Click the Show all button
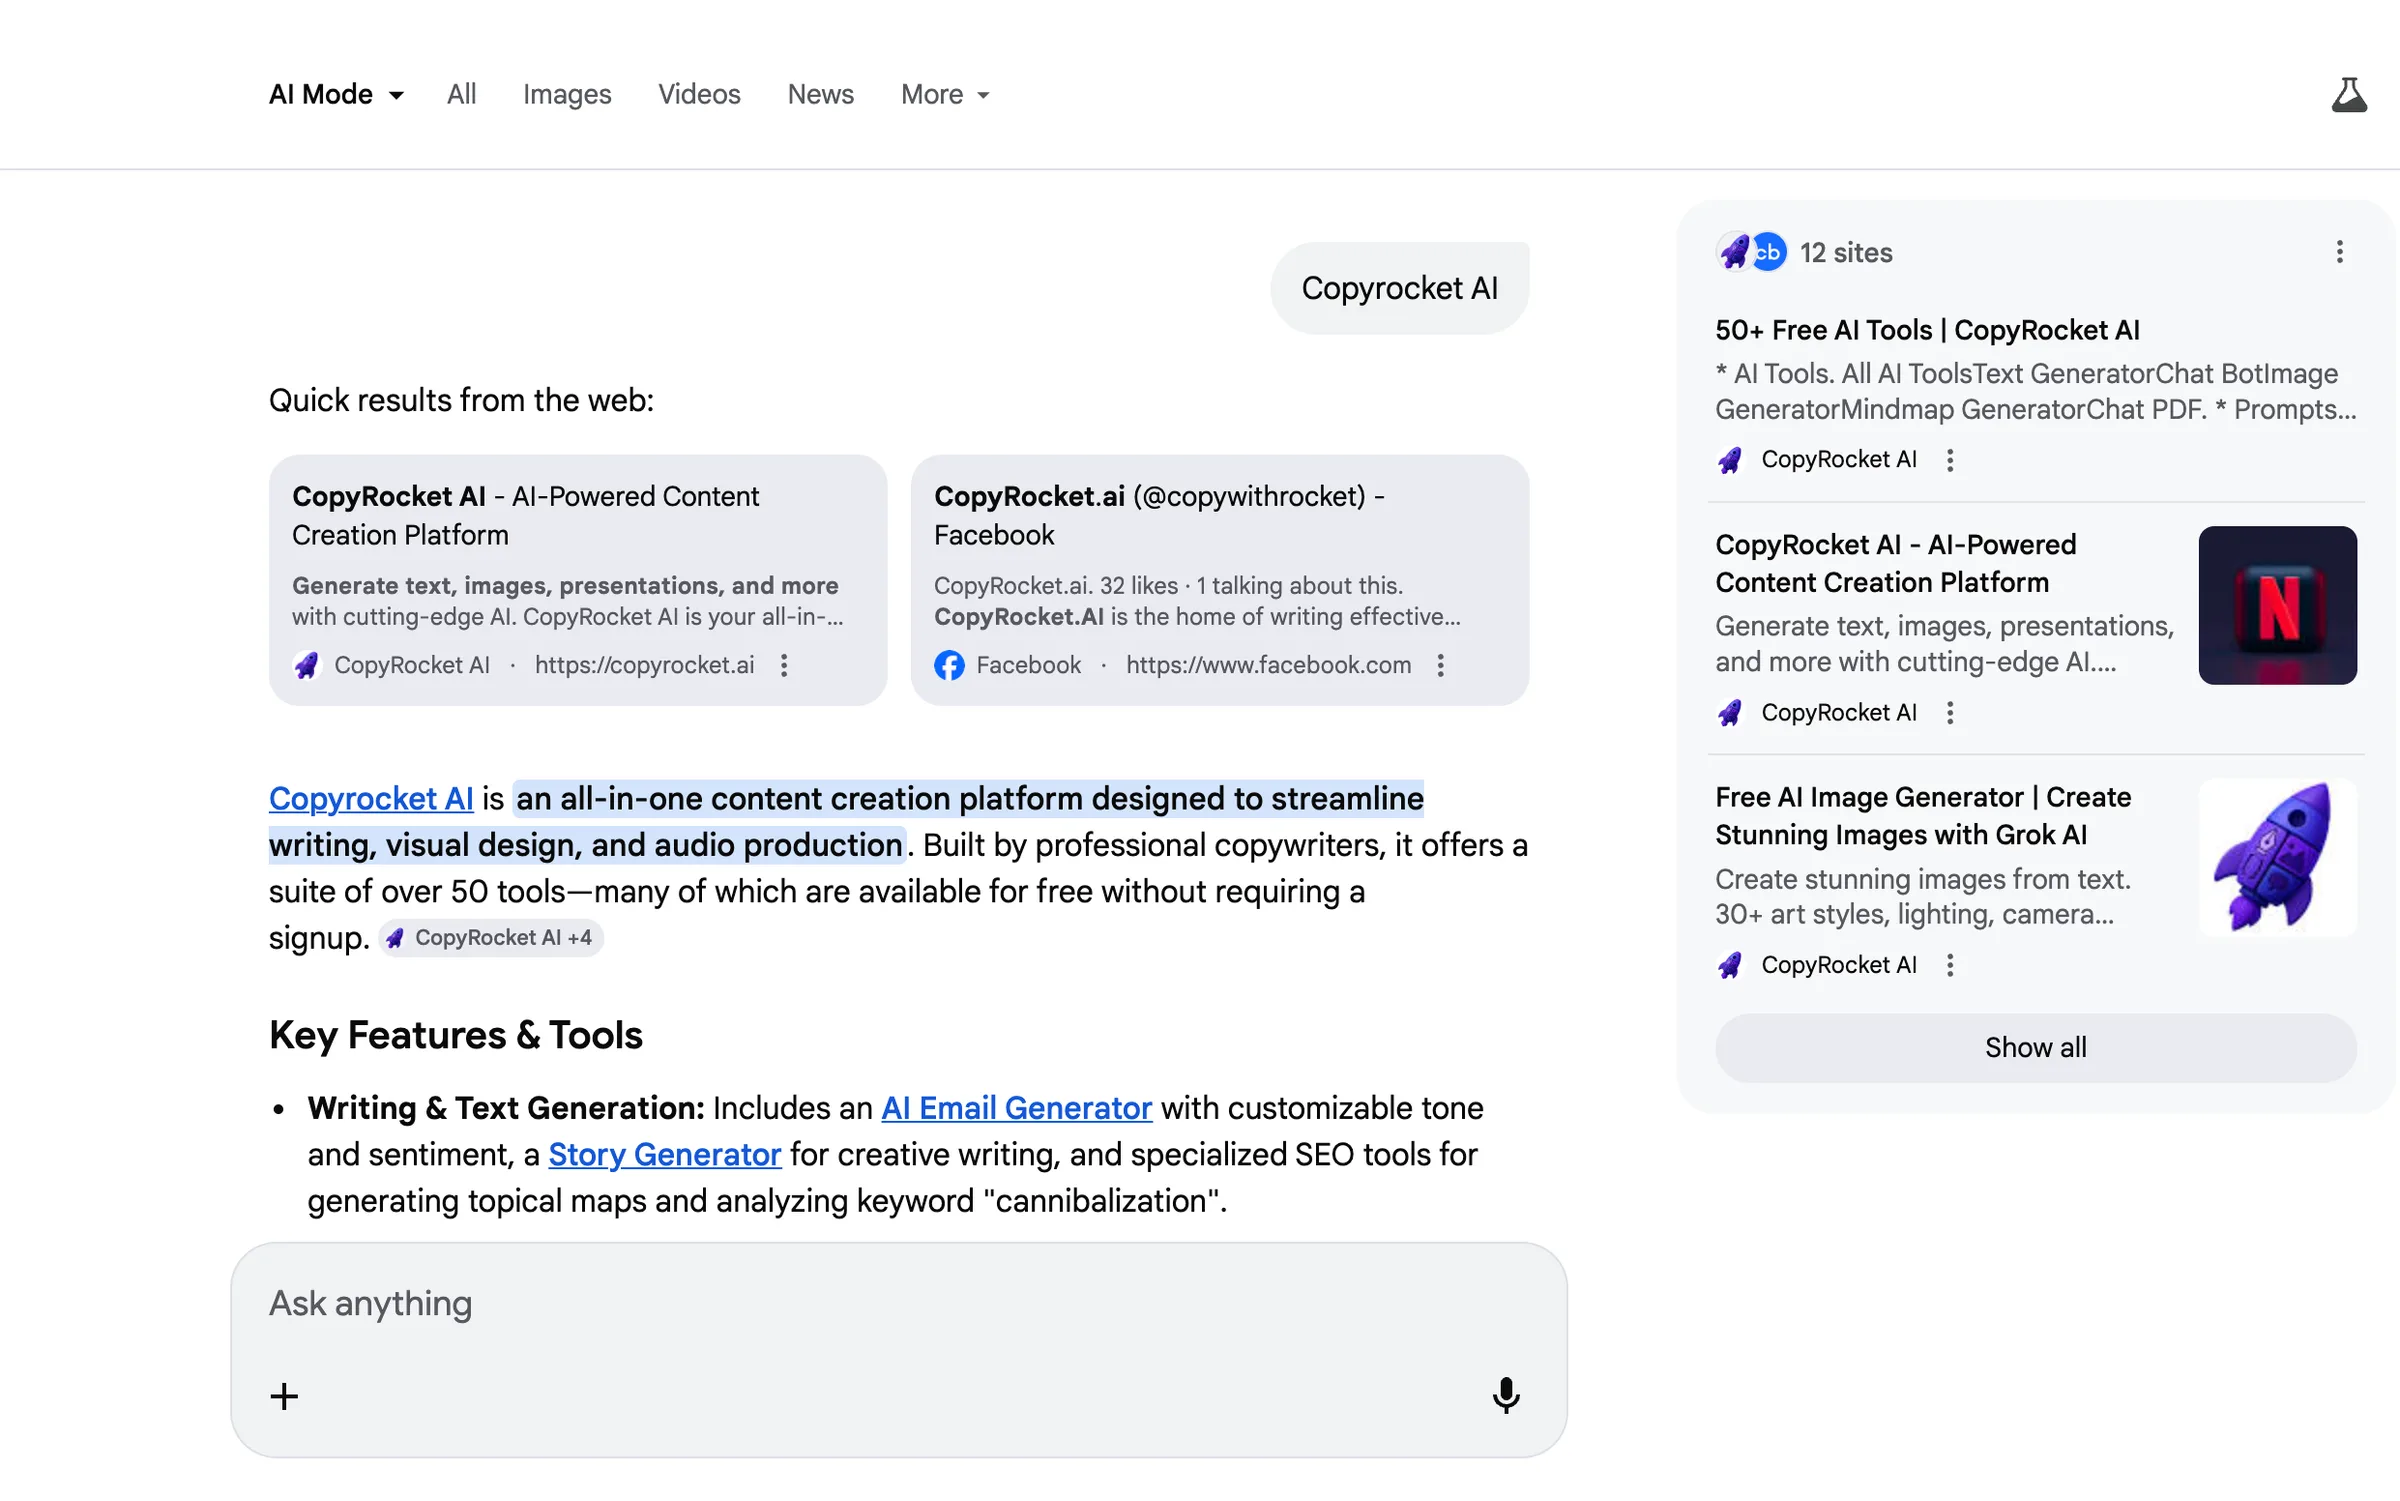The width and height of the screenshot is (2400, 1501). (x=2035, y=1047)
